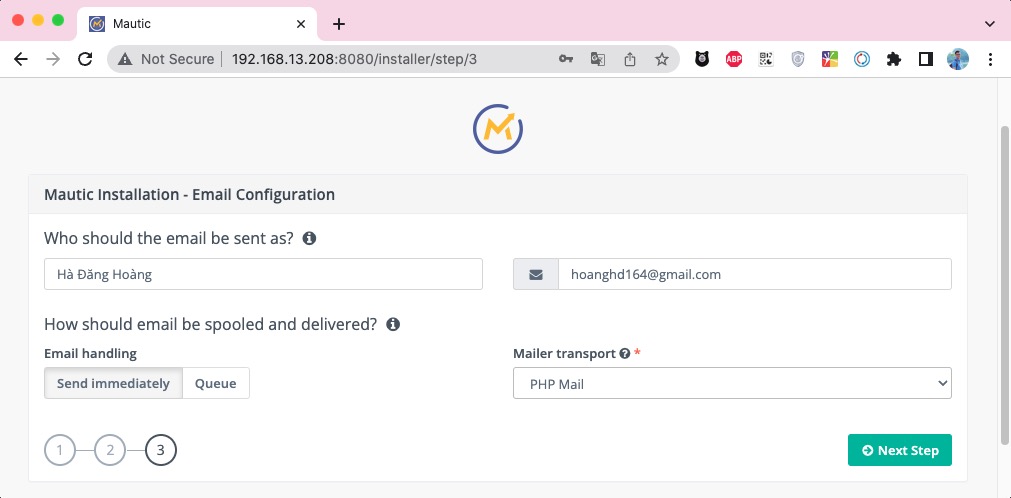The width and height of the screenshot is (1011, 498).
Task: Click the Not Secure warning icon
Action: pyautogui.click(x=127, y=59)
